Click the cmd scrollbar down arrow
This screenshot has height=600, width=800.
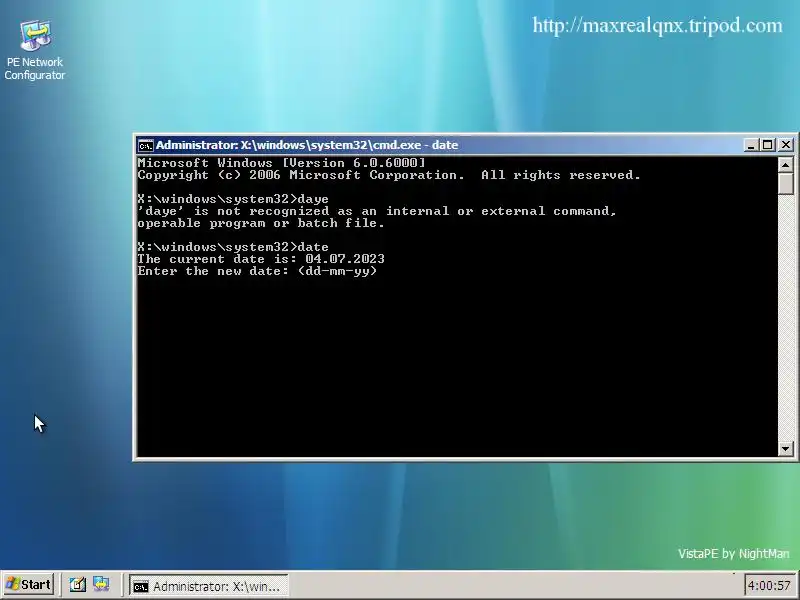[785, 449]
